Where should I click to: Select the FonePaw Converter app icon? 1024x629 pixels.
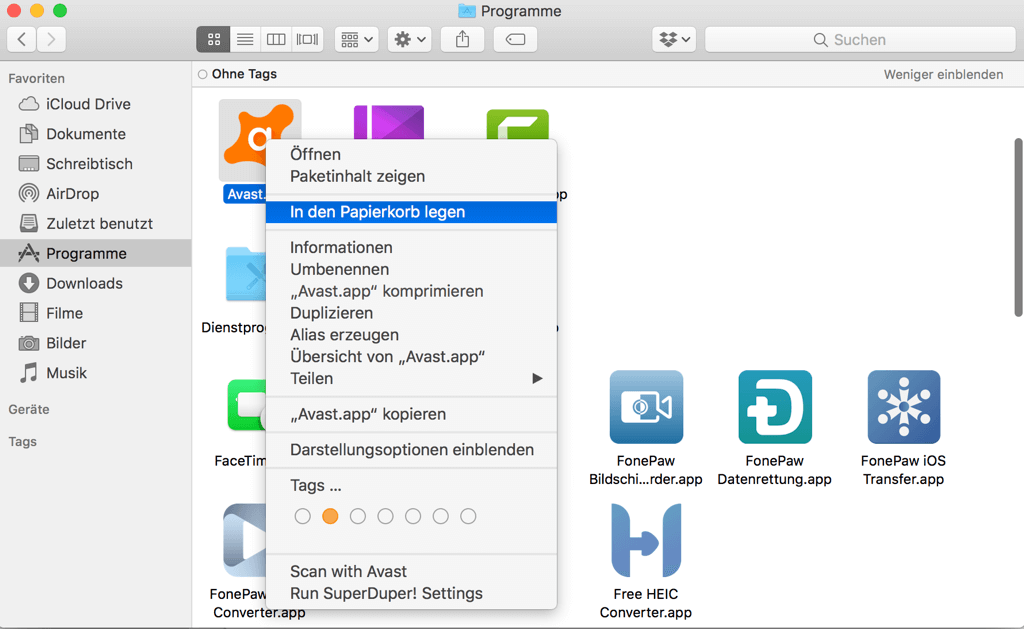click(x=244, y=540)
